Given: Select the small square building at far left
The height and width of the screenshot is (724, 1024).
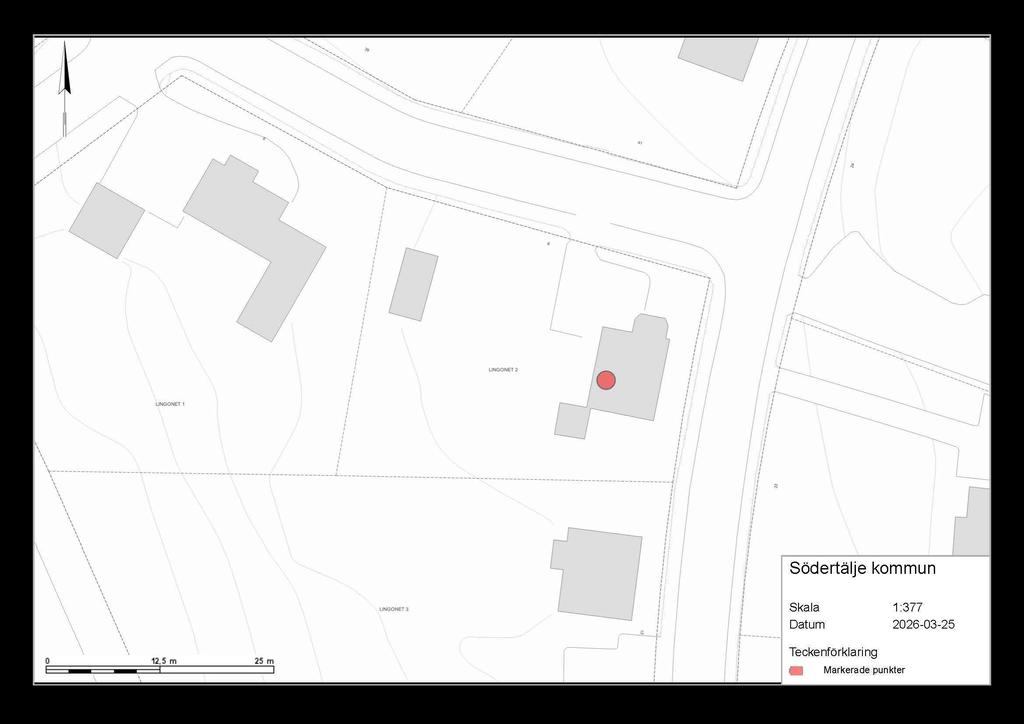Looking at the screenshot, I should click(x=106, y=220).
